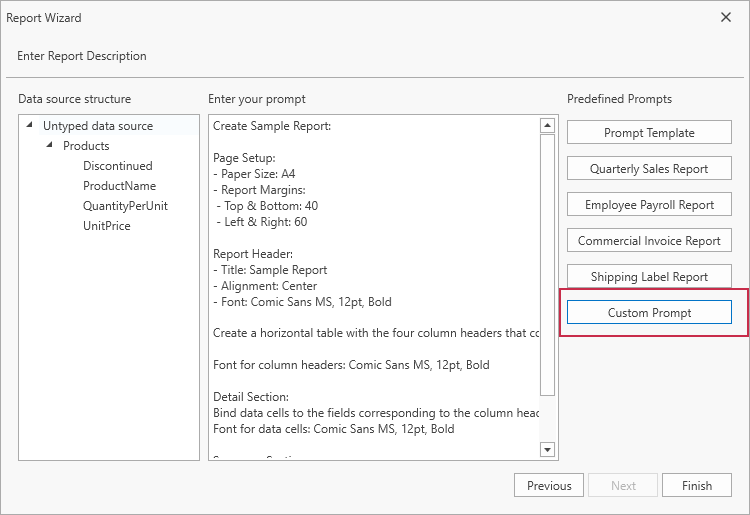This screenshot has width=750, height=515.
Task: Pick the Employee Payroll Report prompt
Action: [x=649, y=205]
